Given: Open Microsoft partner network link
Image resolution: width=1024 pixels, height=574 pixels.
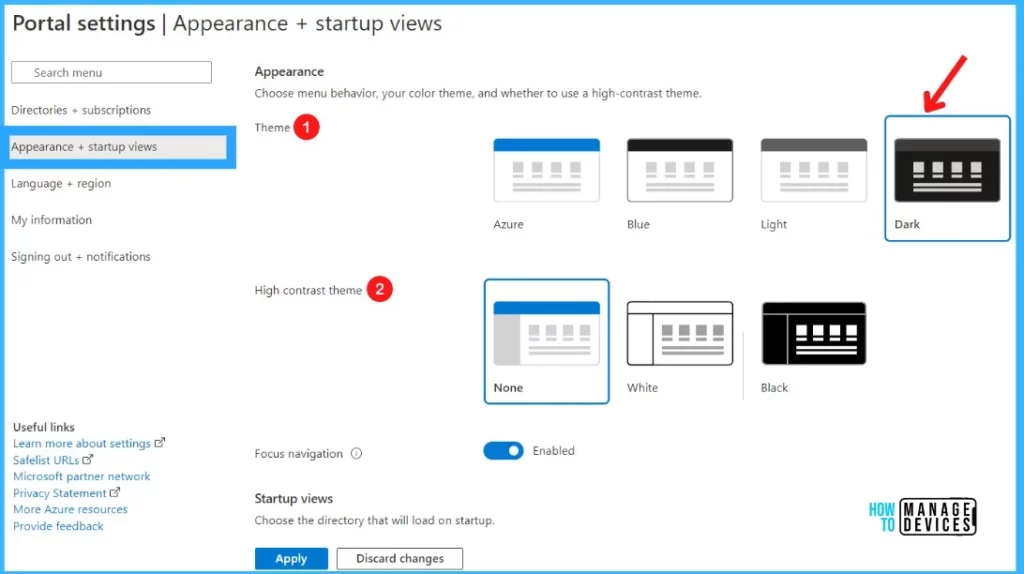Looking at the screenshot, I should (x=82, y=476).
